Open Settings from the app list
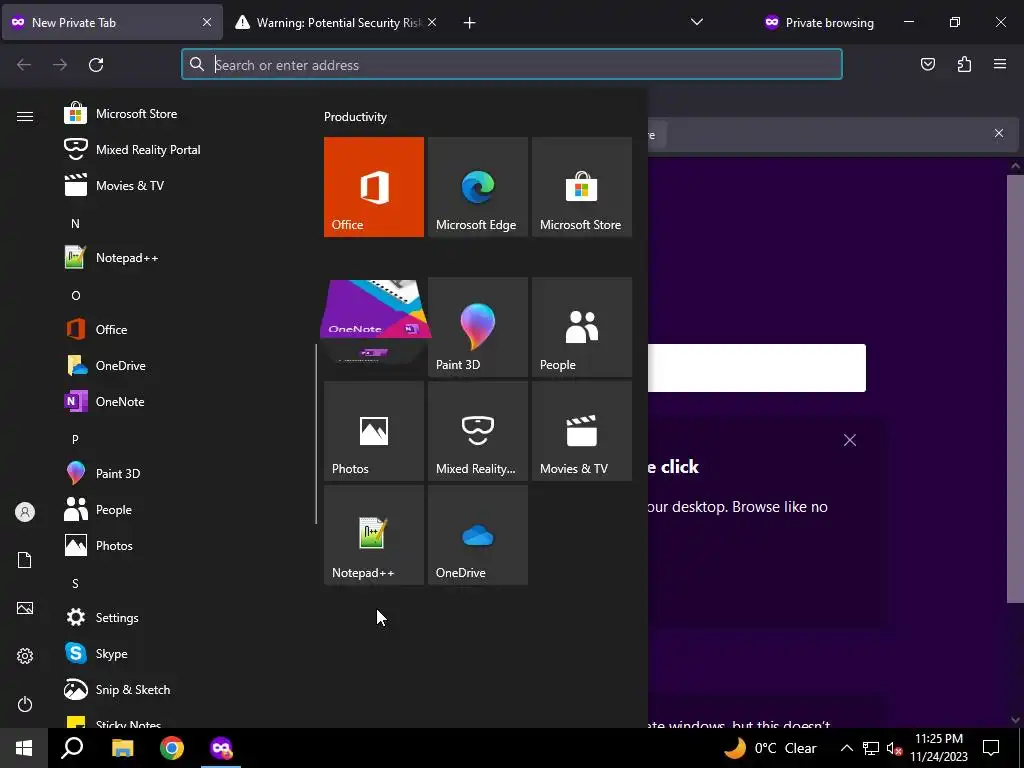This screenshot has width=1024, height=768. point(183,618)
